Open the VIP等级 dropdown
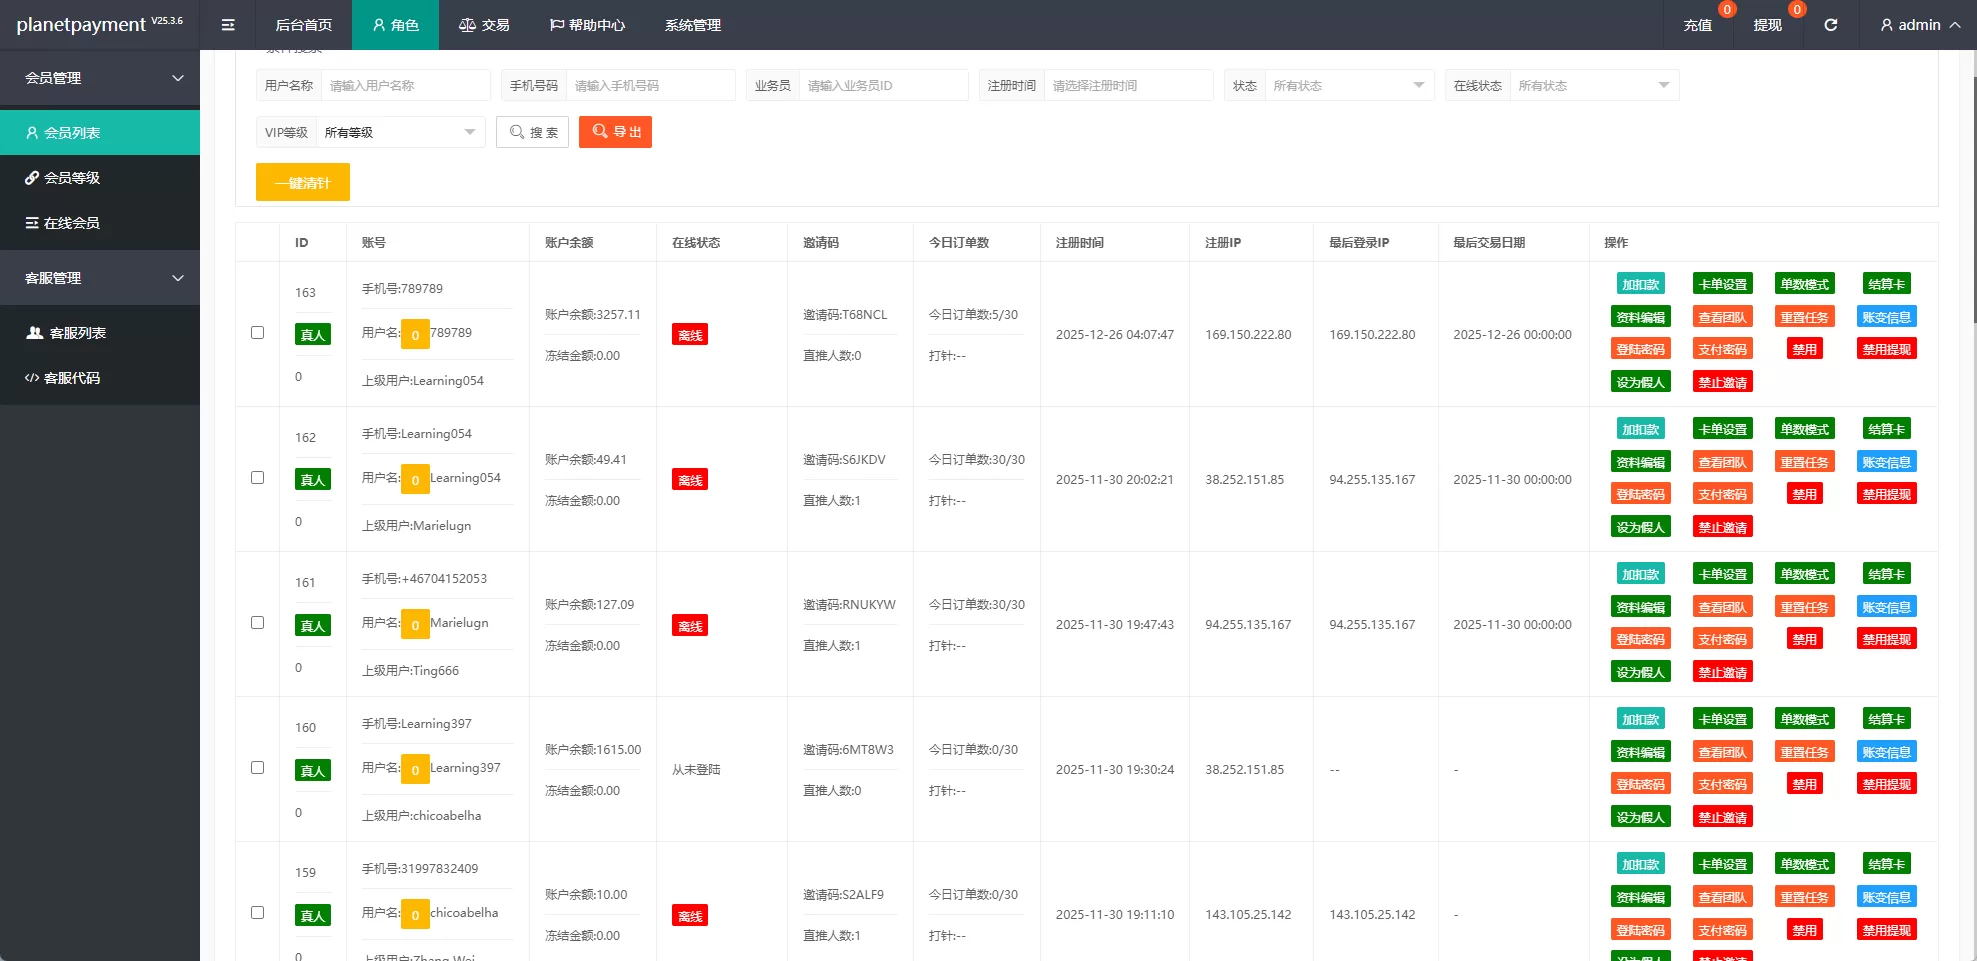Image resolution: width=1977 pixels, height=961 pixels. (x=398, y=131)
